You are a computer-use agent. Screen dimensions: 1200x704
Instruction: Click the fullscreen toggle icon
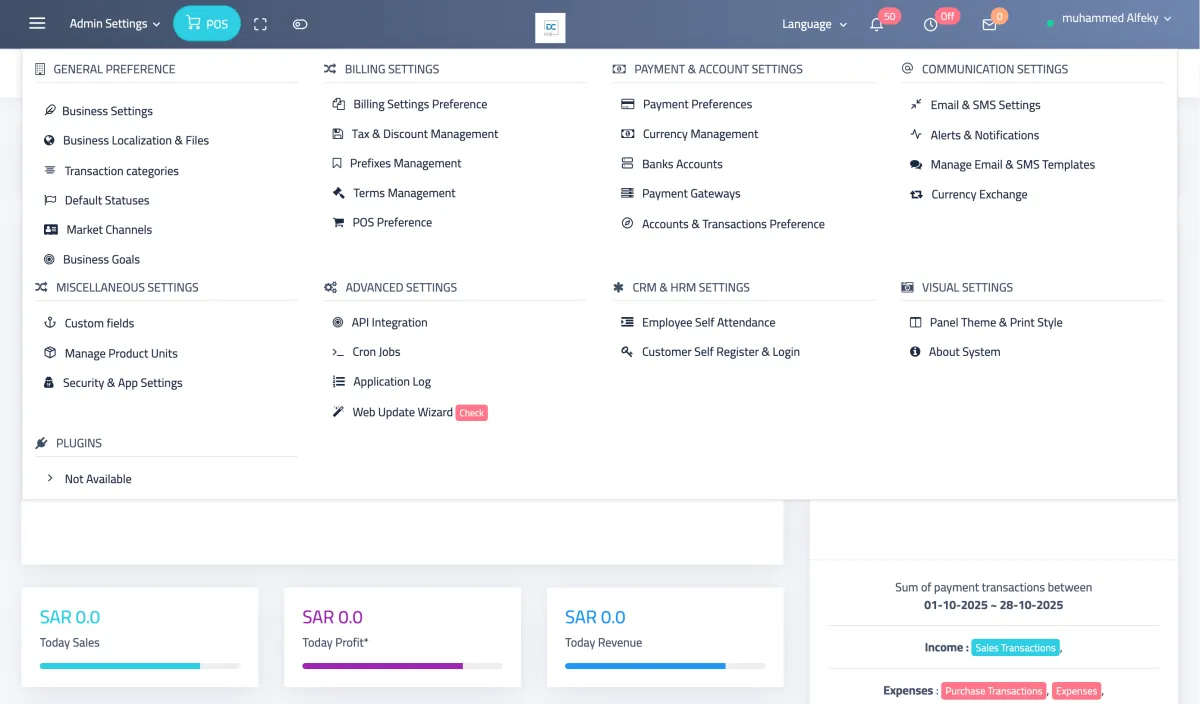pyautogui.click(x=260, y=24)
